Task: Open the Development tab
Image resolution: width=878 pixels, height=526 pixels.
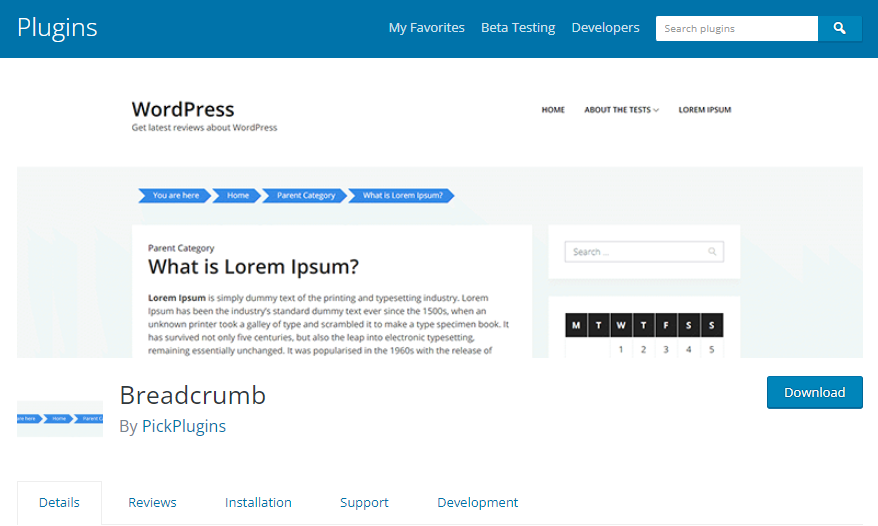Action: pyautogui.click(x=478, y=502)
